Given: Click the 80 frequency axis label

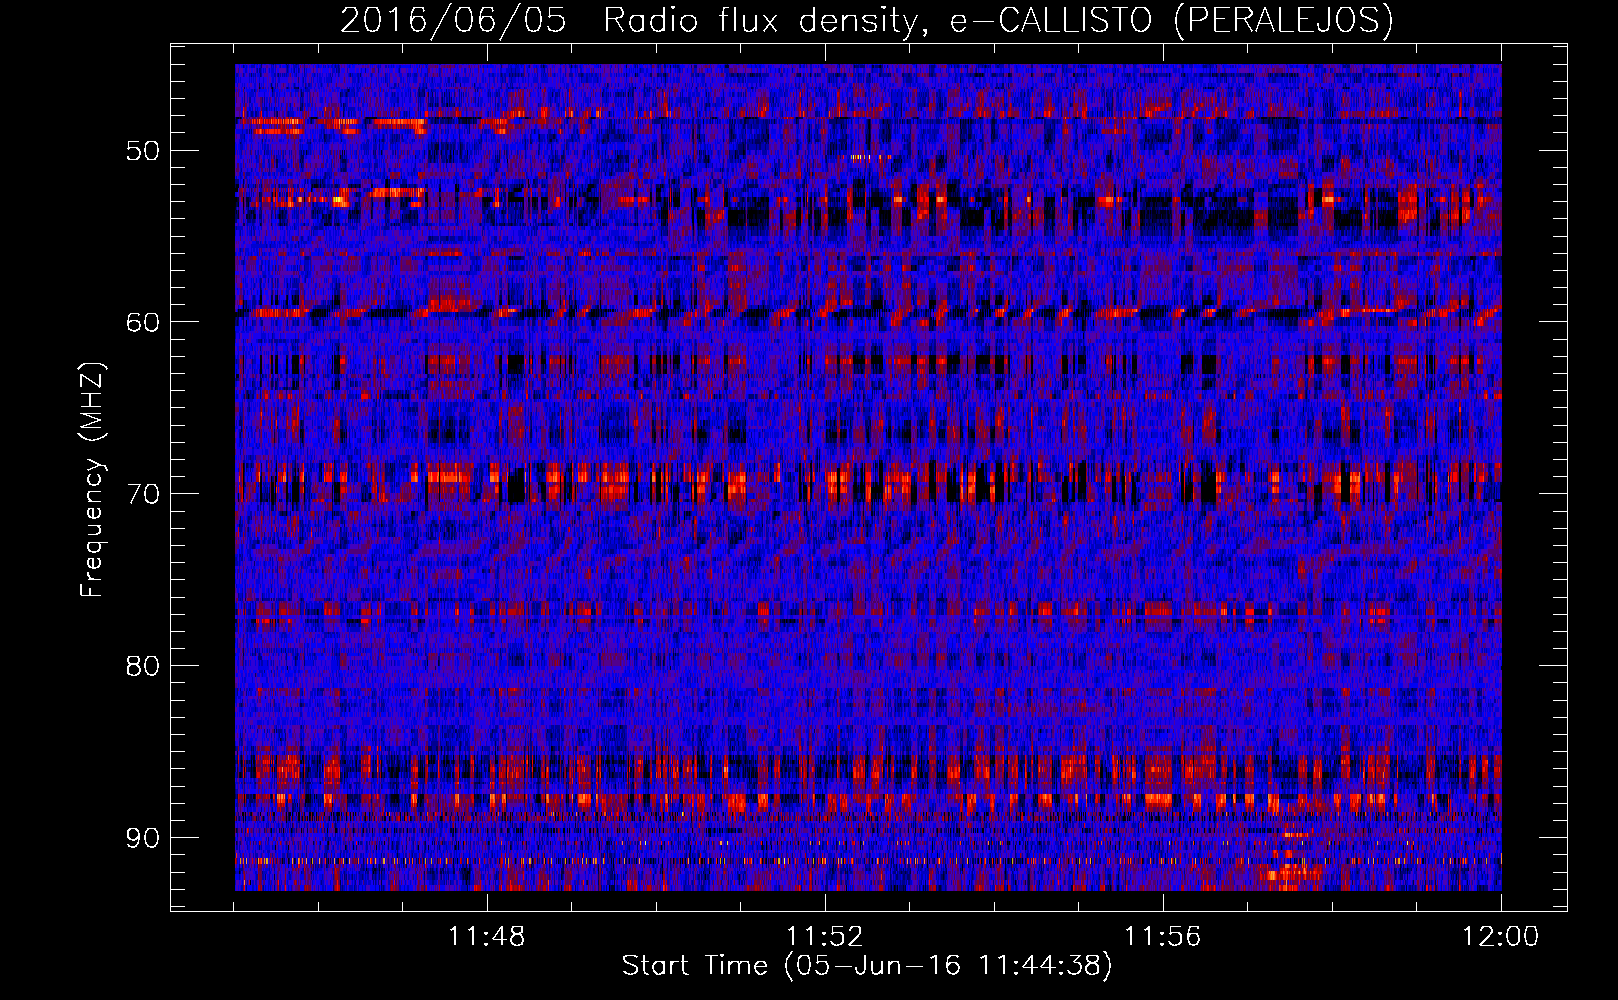Looking at the screenshot, I should click(x=142, y=666).
